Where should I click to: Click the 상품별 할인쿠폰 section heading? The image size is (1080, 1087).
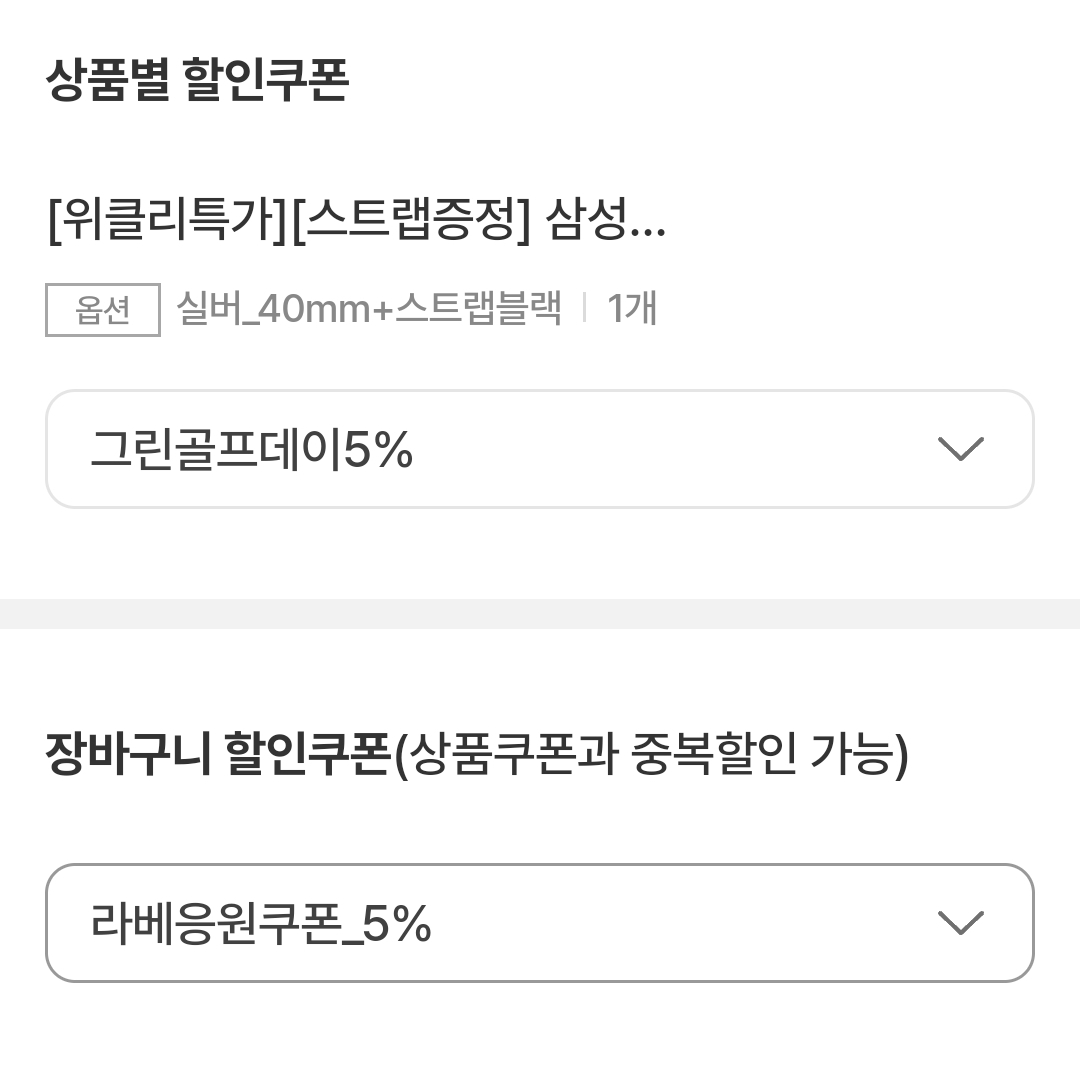pyautogui.click(x=197, y=81)
